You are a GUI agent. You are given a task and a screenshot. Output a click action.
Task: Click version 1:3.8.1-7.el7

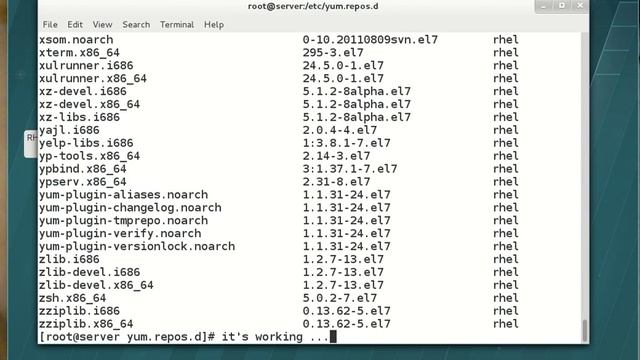[x=347, y=143]
